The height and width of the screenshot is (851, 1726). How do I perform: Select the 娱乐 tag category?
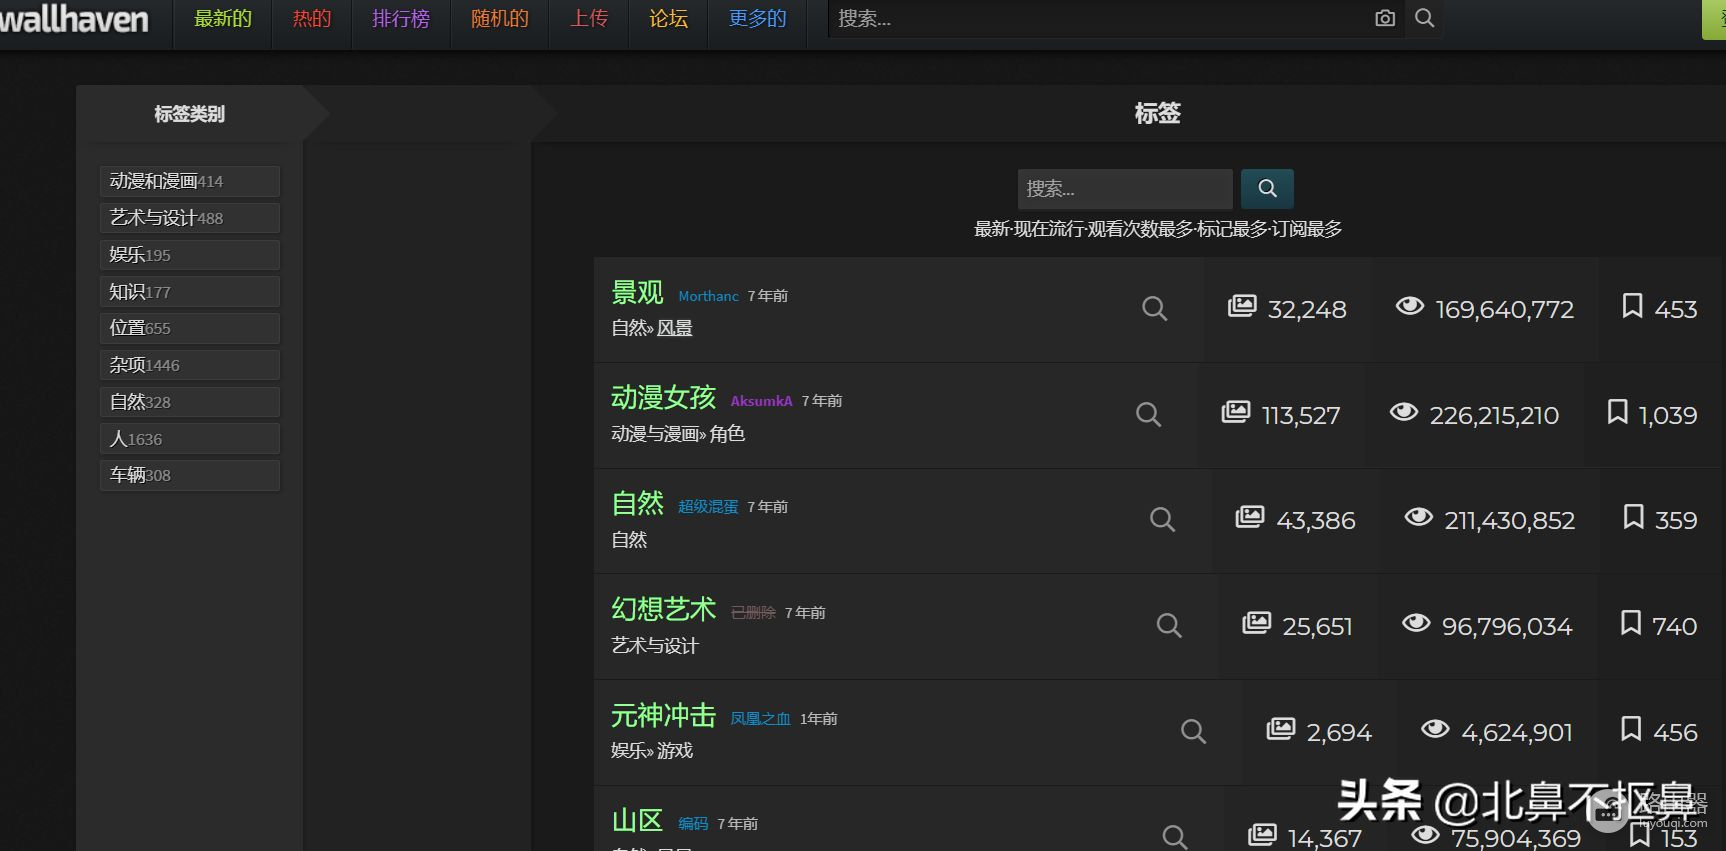[x=190, y=255]
